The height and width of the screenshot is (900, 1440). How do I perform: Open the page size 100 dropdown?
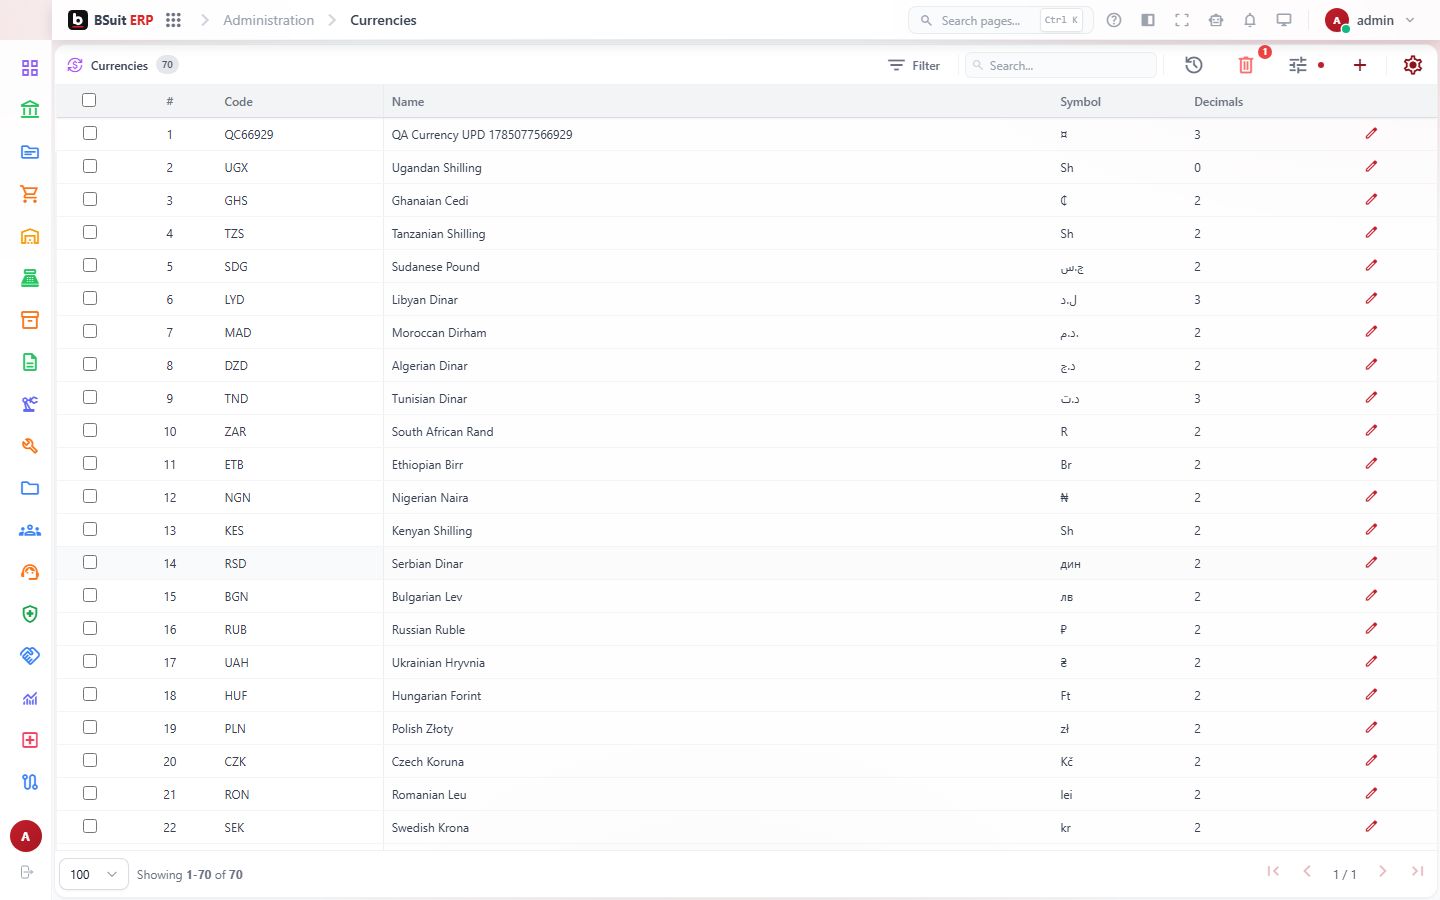94,874
